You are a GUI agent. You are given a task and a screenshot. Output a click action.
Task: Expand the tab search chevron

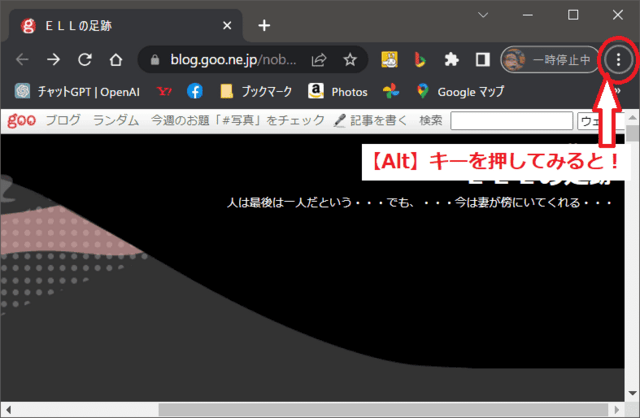482,15
